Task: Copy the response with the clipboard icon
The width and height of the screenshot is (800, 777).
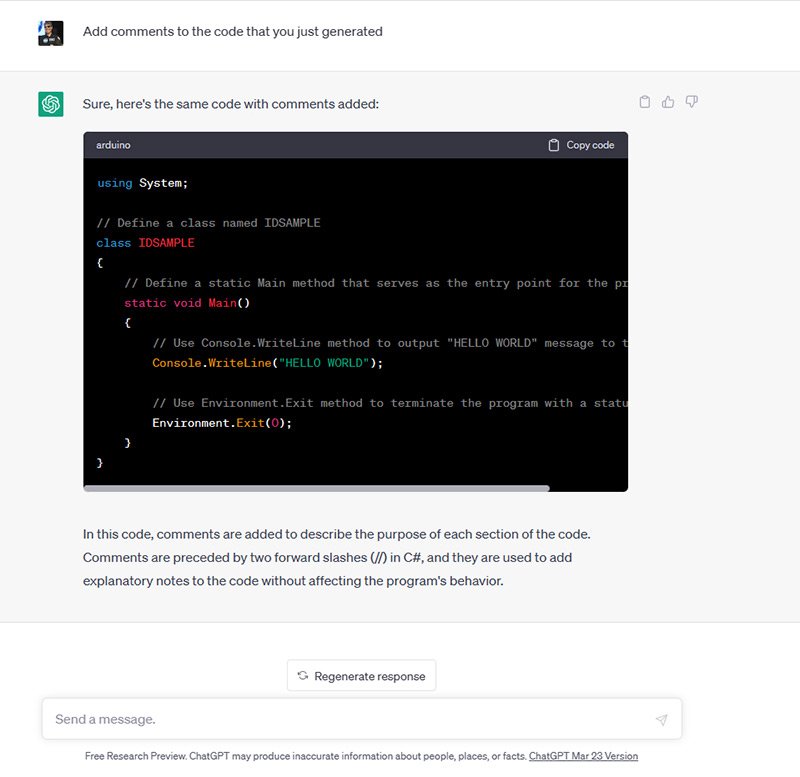Action: pos(645,102)
